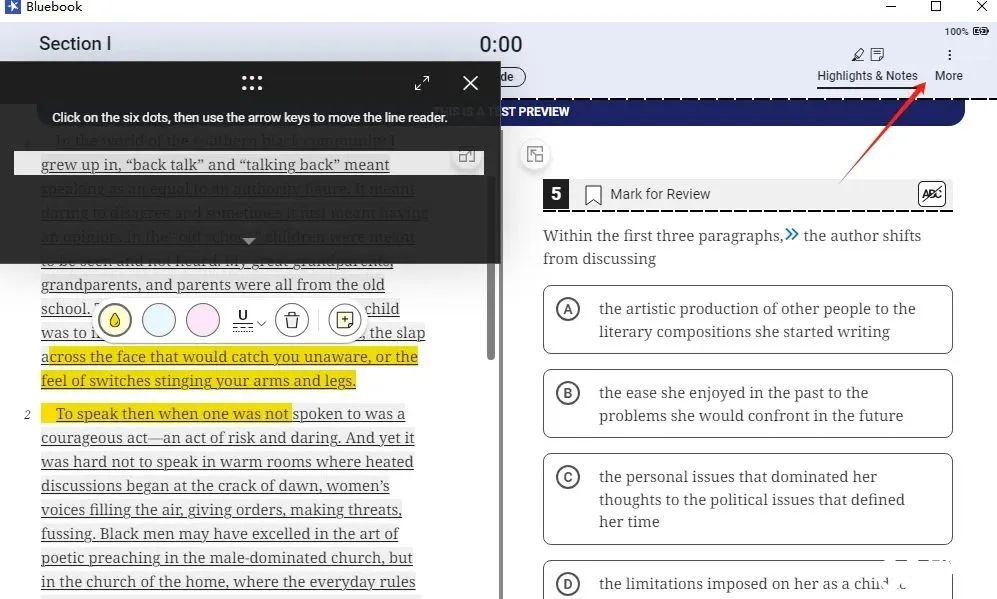
Task: Select answer choice A
Action: pos(748,320)
